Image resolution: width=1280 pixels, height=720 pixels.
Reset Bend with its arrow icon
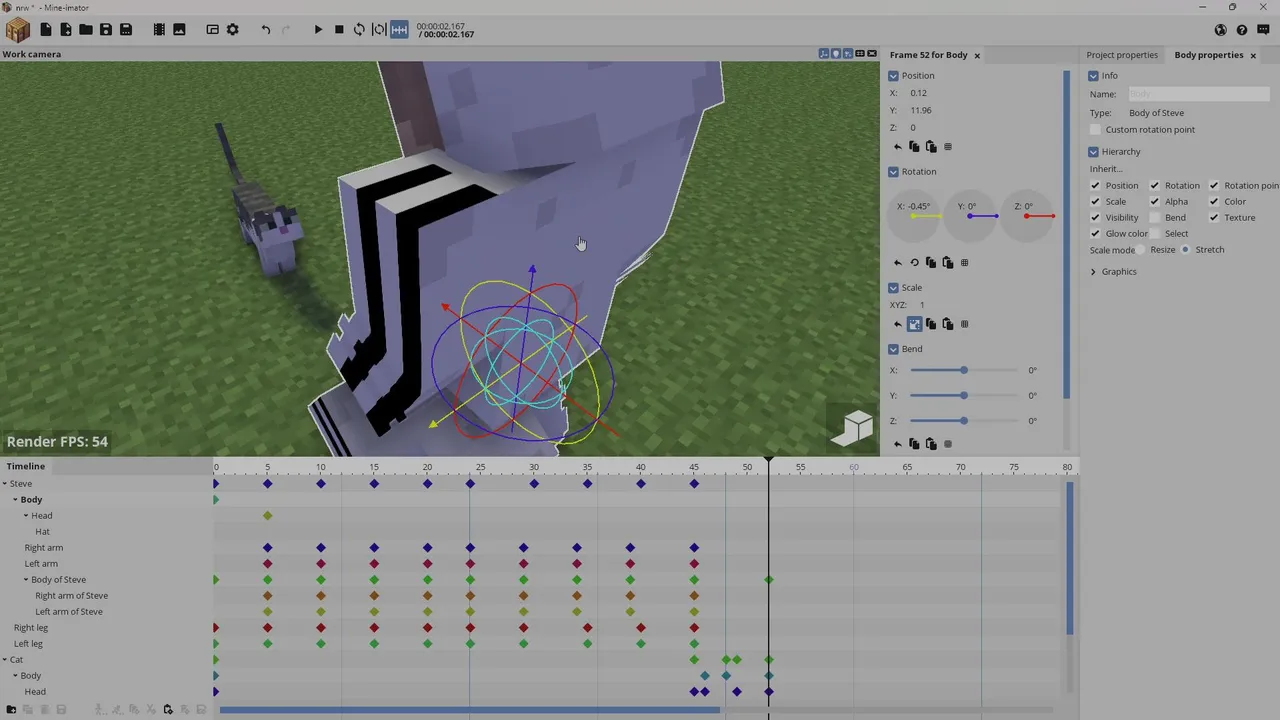click(x=897, y=444)
